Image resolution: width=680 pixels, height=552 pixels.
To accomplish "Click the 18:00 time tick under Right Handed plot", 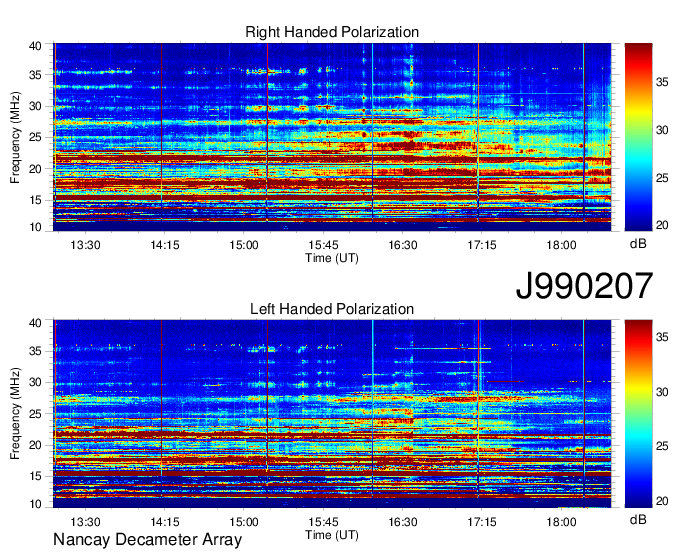I will [x=561, y=245].
